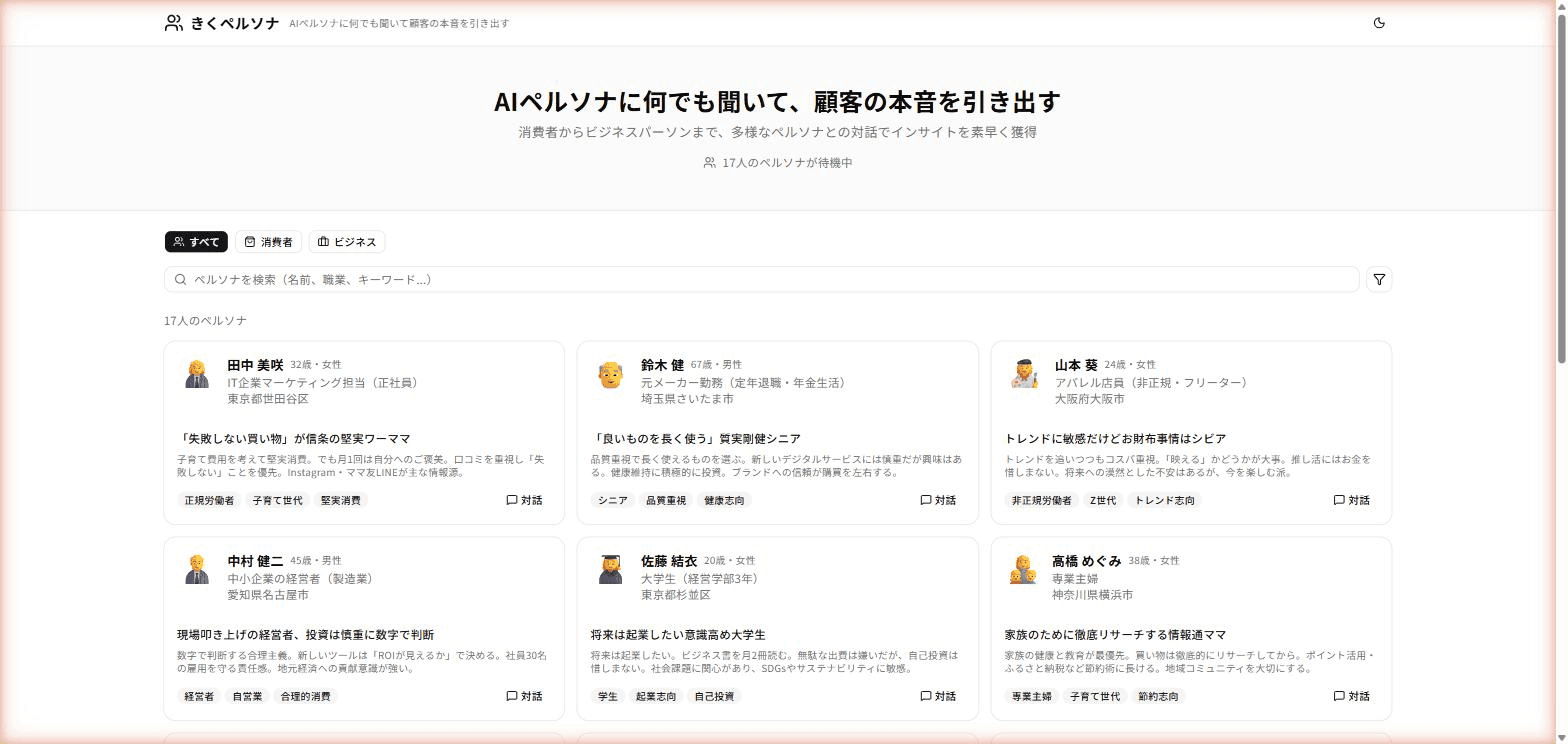Viewport: 1568px width, 744px height.
Task: Click 田中 美咲's avatar icon
Action: click(x=197, y=374)
